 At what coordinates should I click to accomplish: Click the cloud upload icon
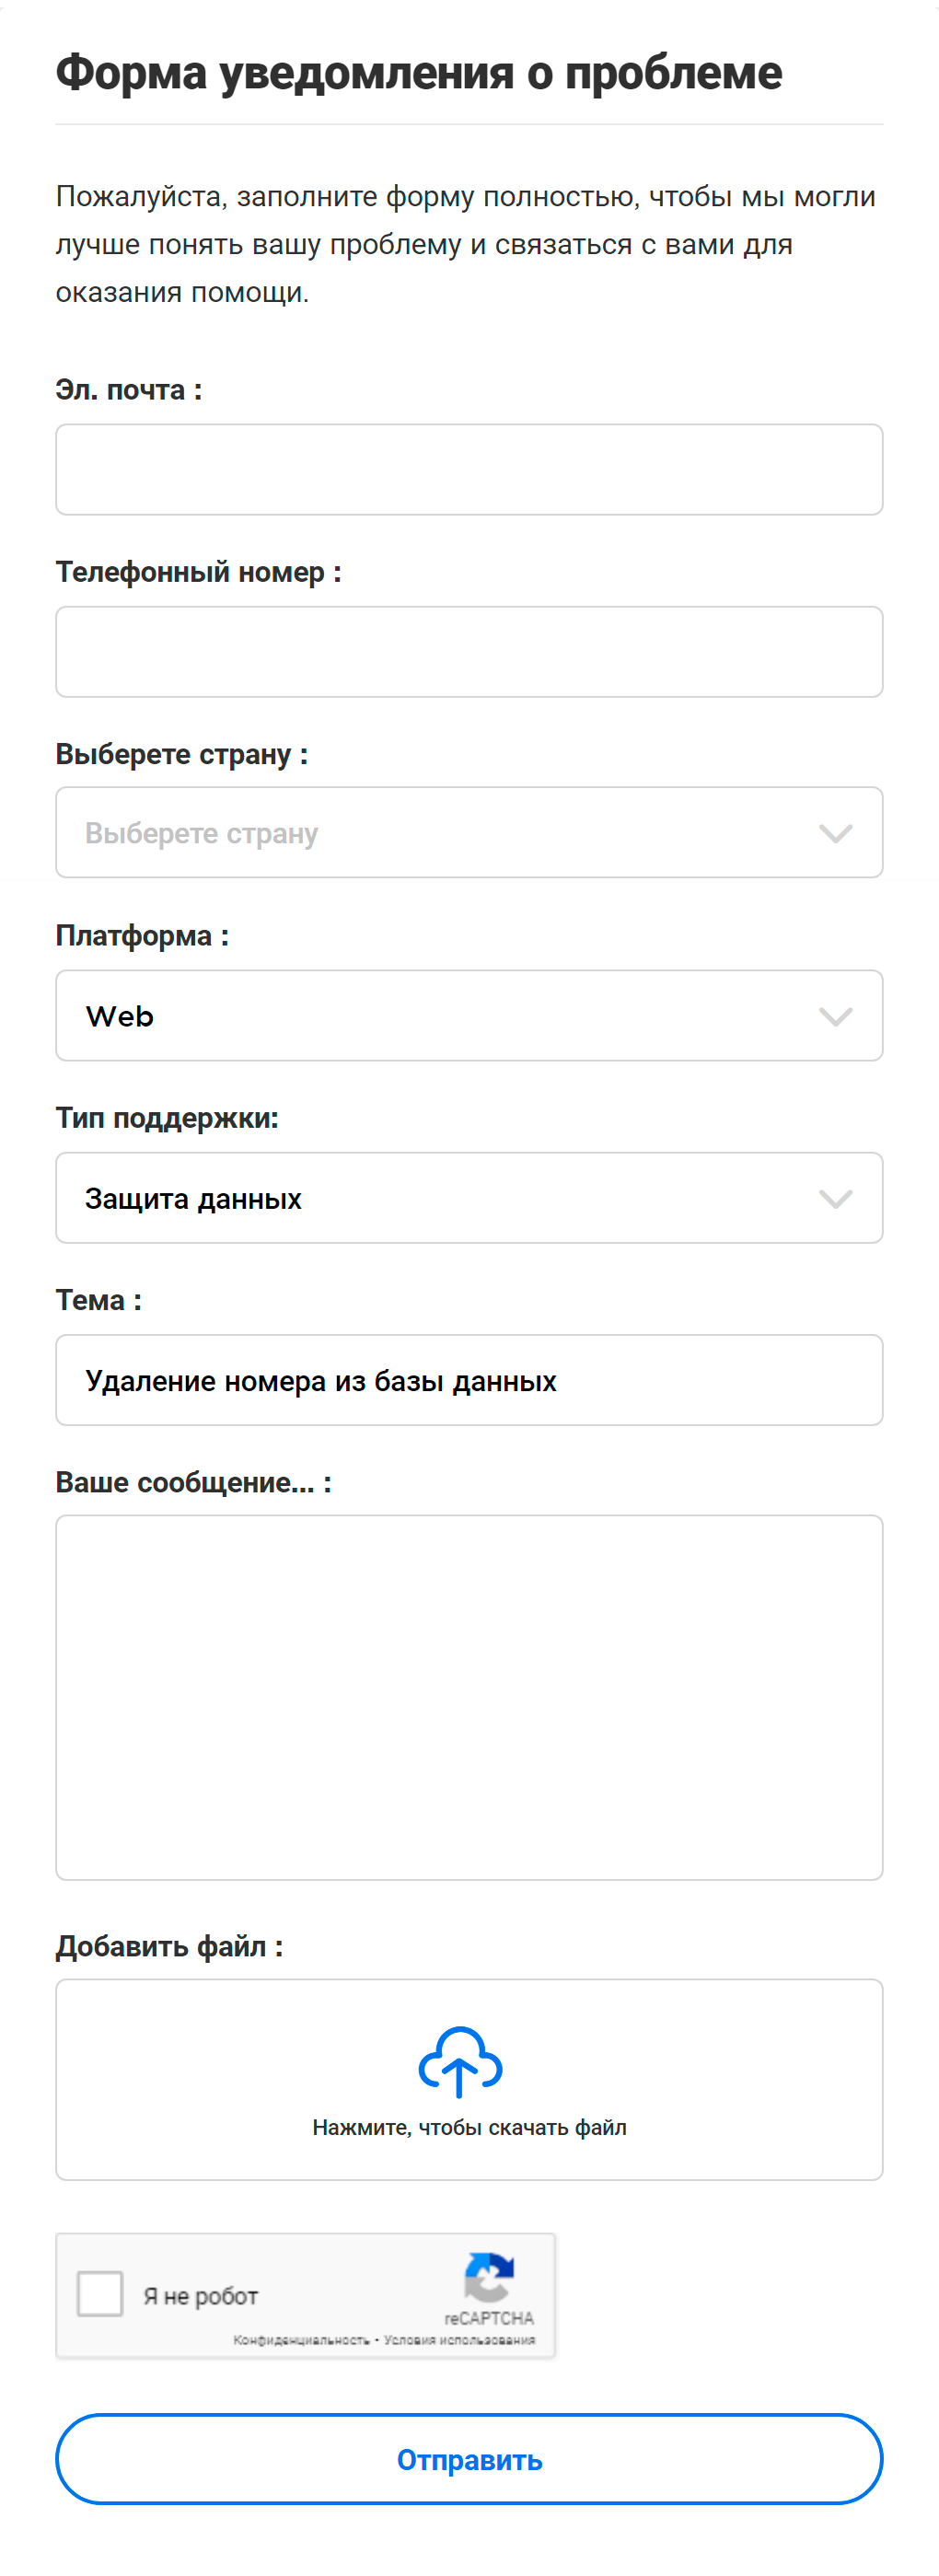click(460, 2061)
